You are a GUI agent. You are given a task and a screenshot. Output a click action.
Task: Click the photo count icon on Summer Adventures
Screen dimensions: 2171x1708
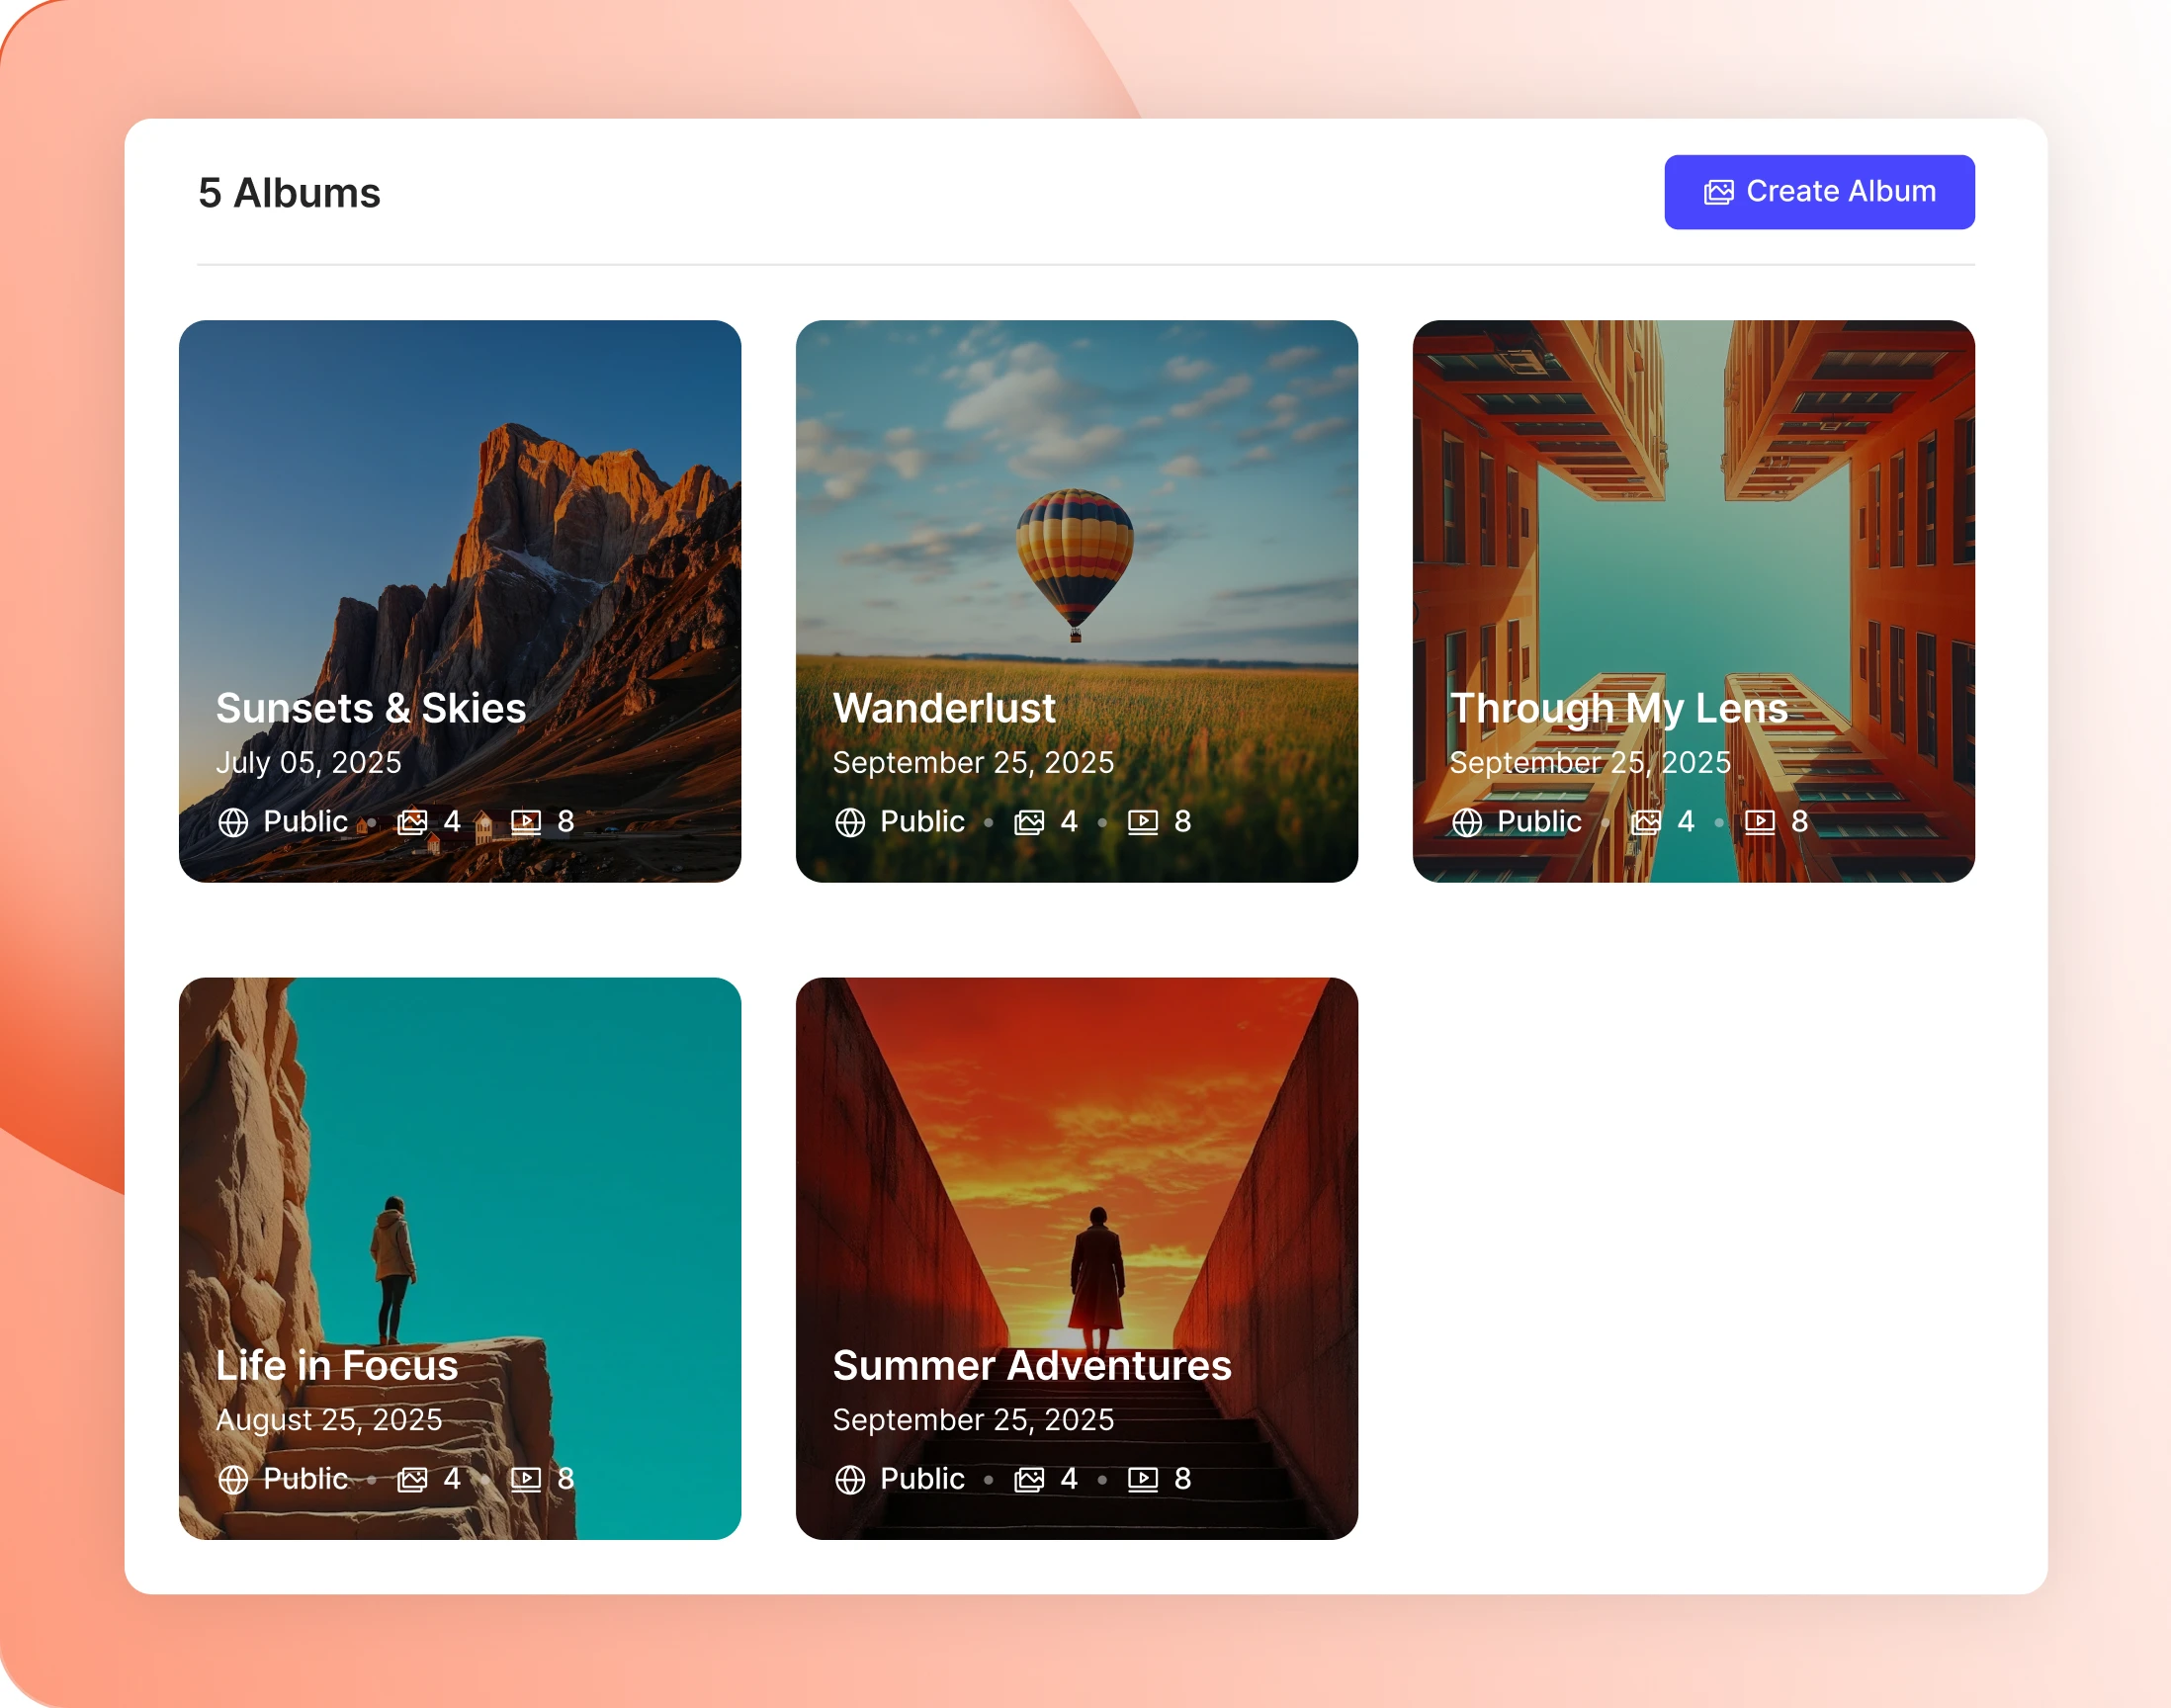[1029, 1479]
